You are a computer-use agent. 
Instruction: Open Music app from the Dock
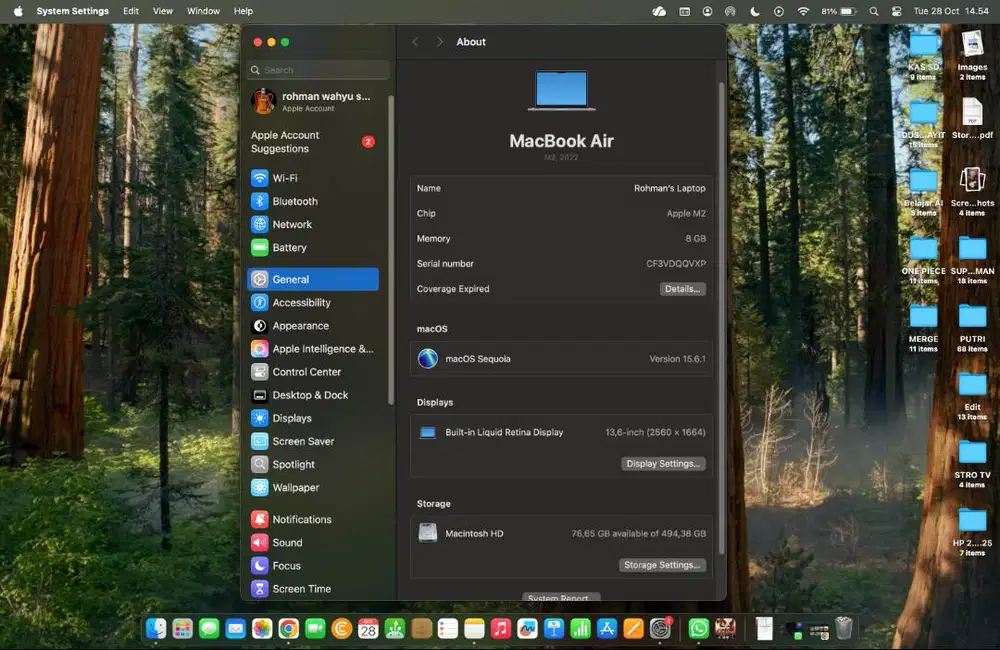tap(501, 630)
